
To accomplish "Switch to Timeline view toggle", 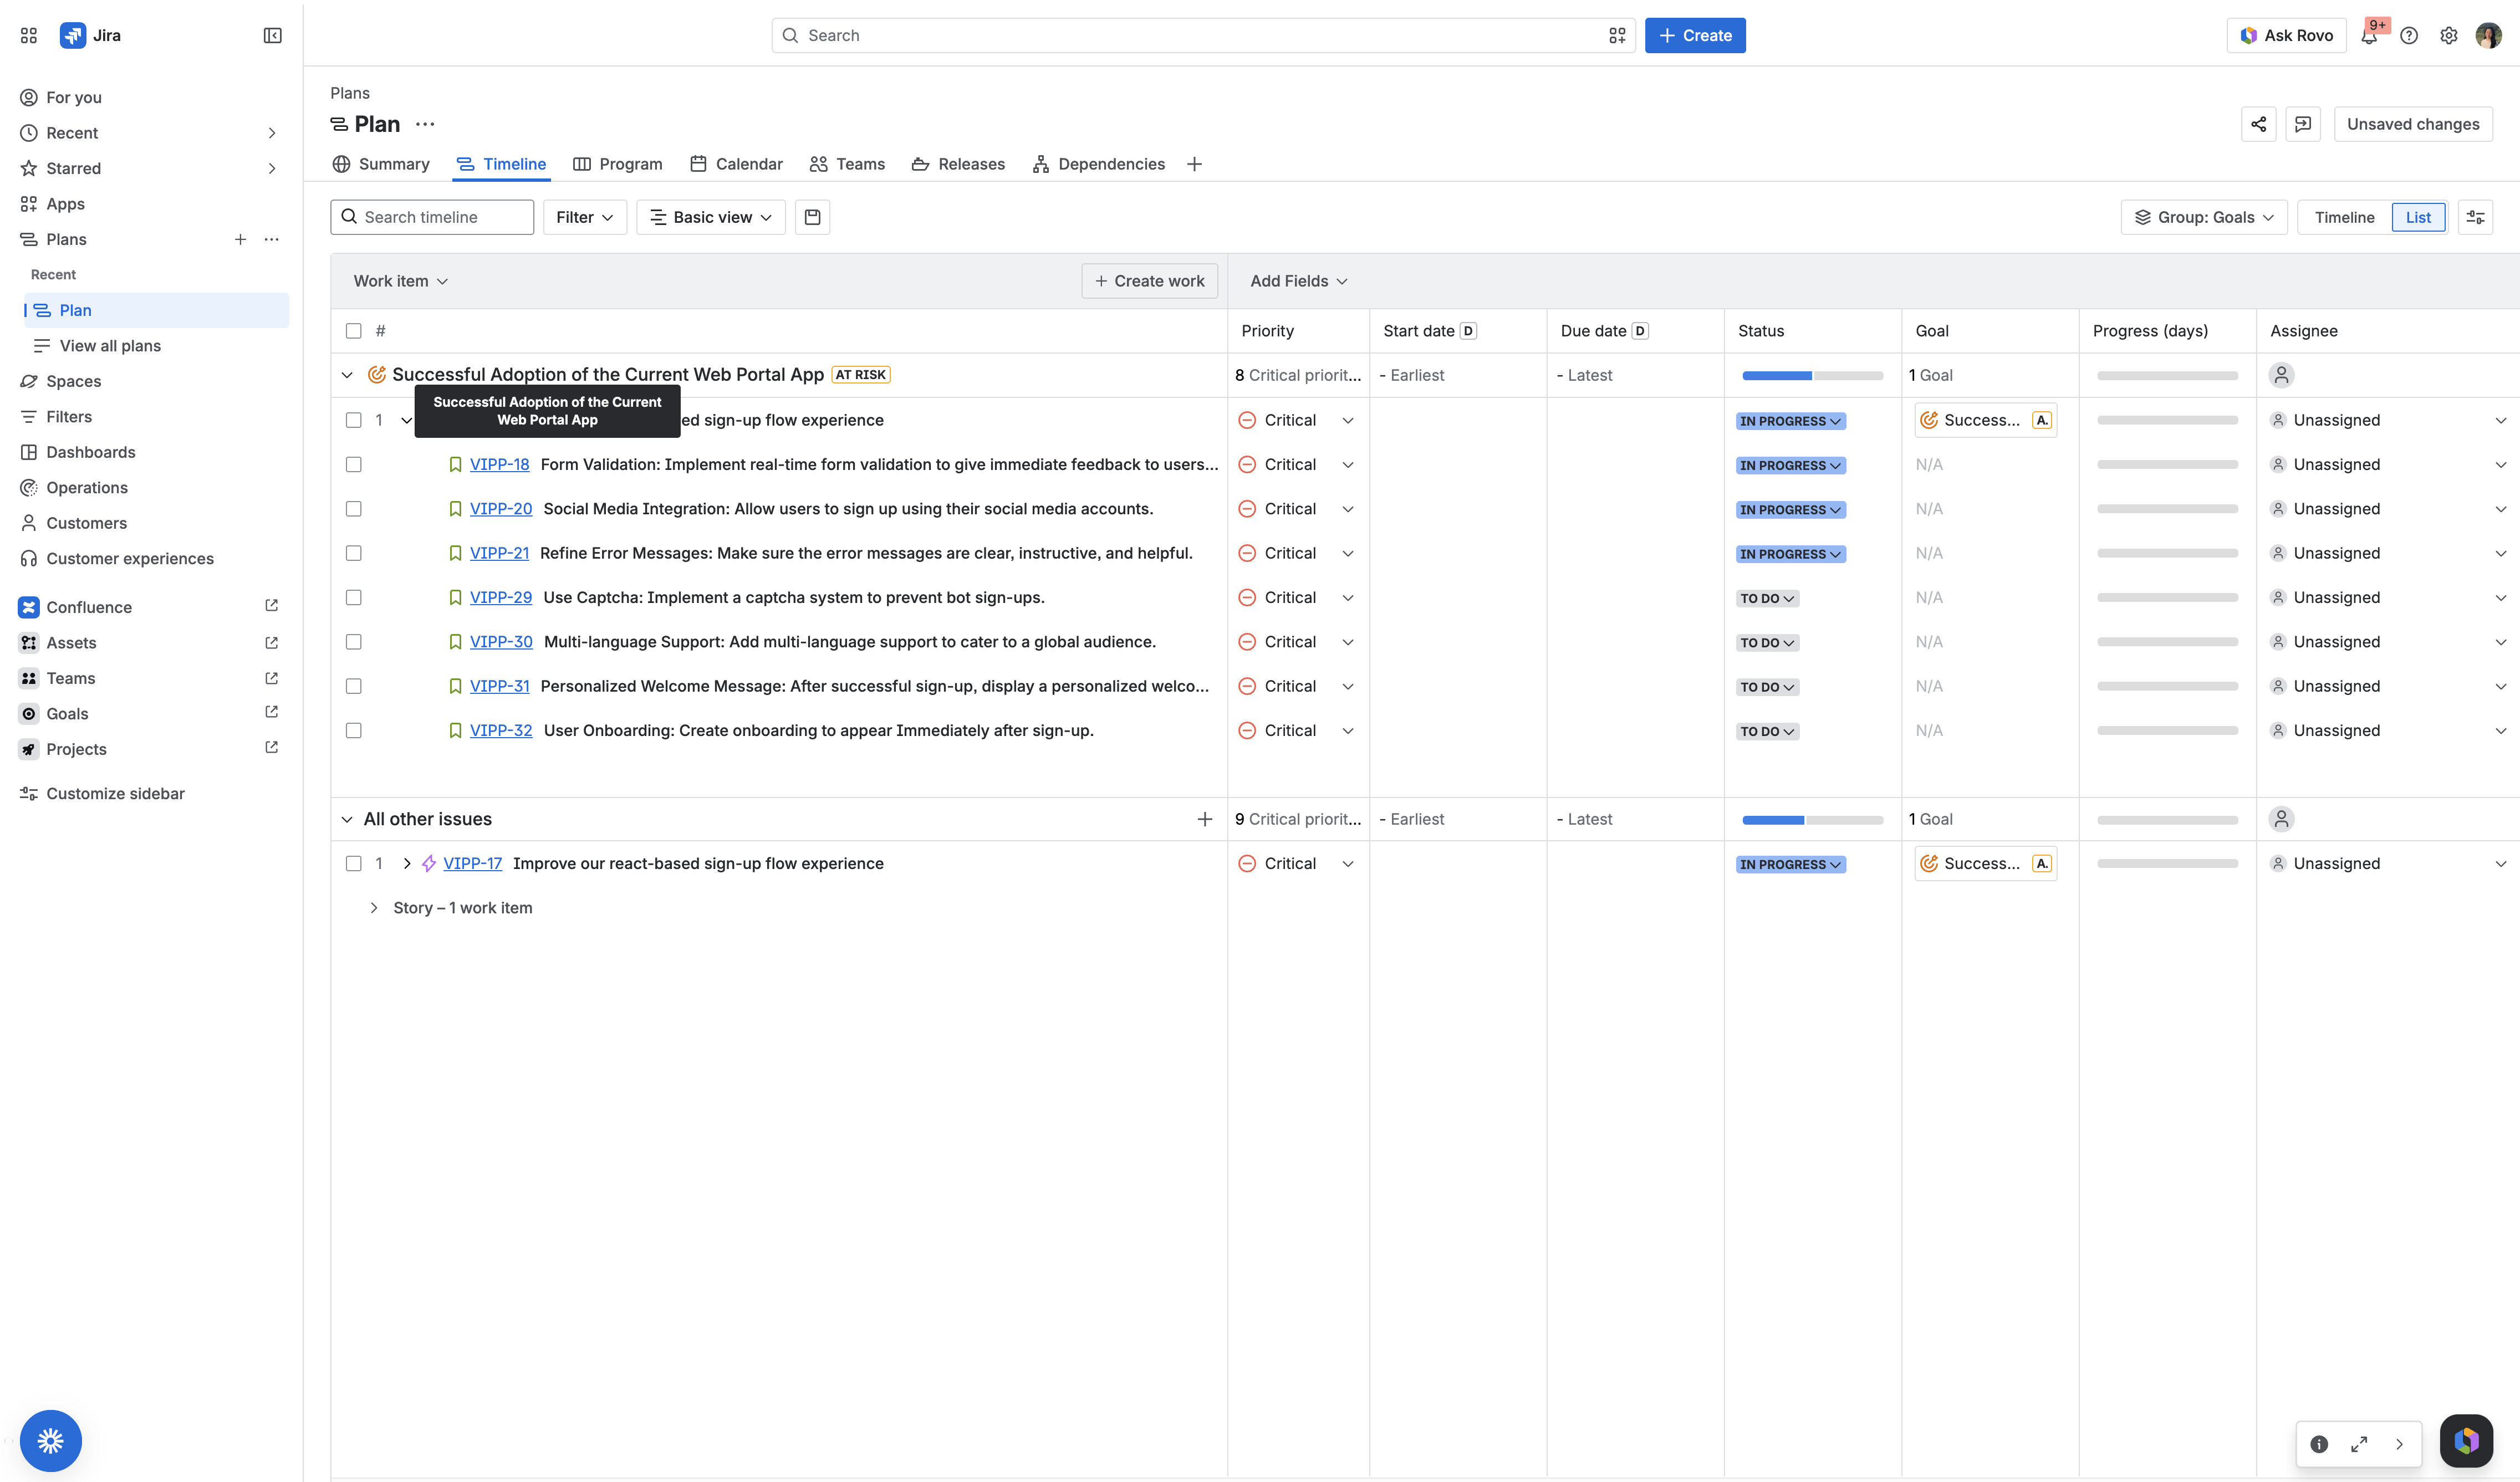I will coord(2344,217).
